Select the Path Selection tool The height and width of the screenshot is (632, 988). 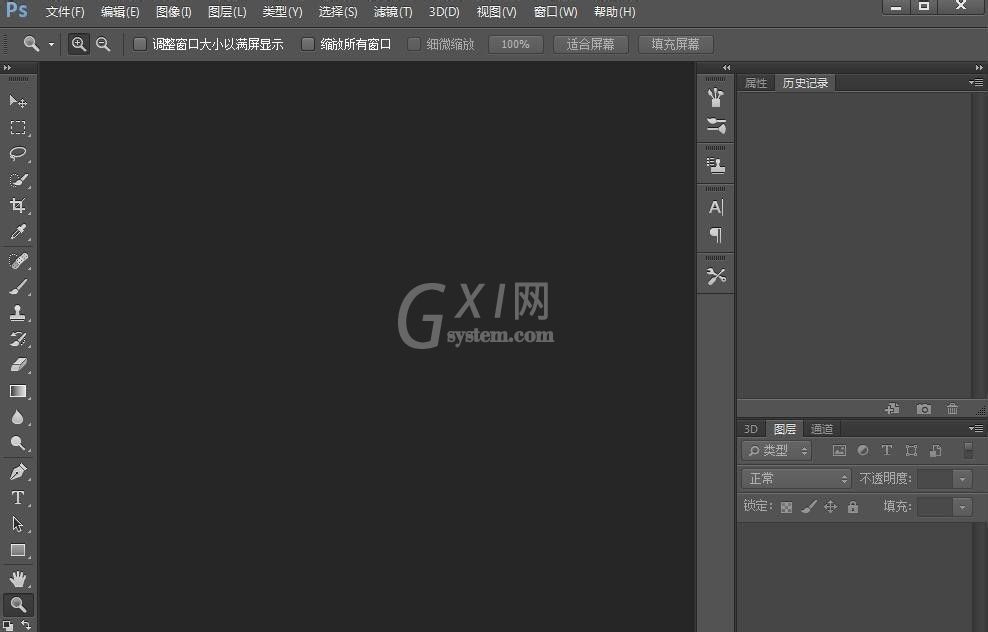18,524
